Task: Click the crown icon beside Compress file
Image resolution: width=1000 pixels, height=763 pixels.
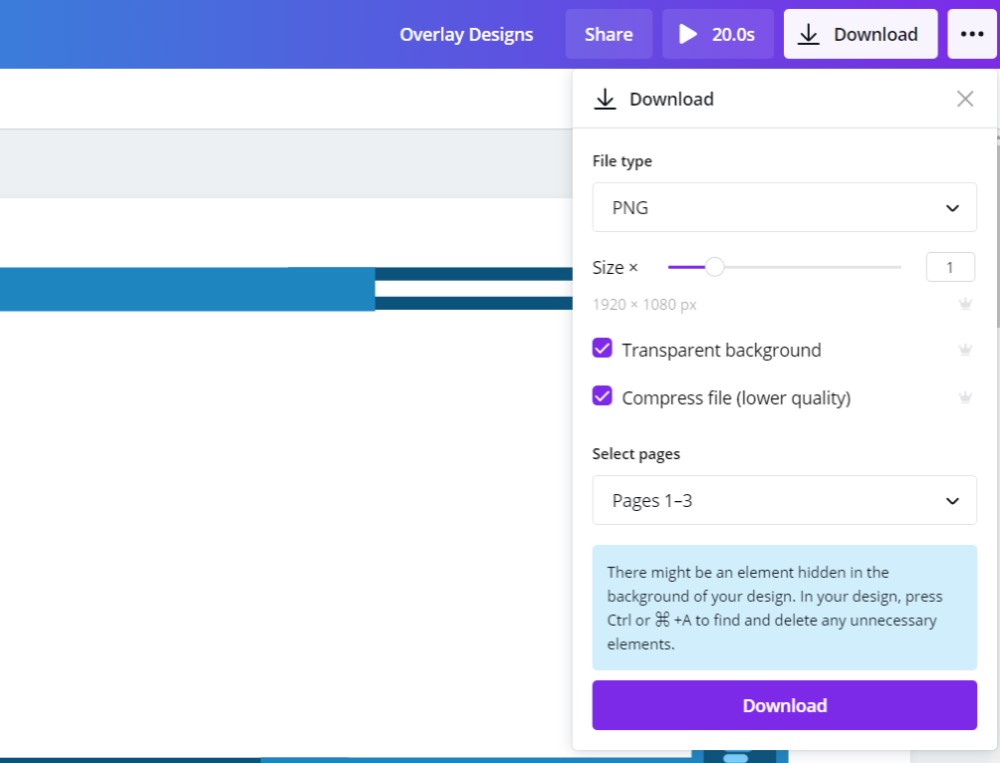Action: [x=965, y=398]
